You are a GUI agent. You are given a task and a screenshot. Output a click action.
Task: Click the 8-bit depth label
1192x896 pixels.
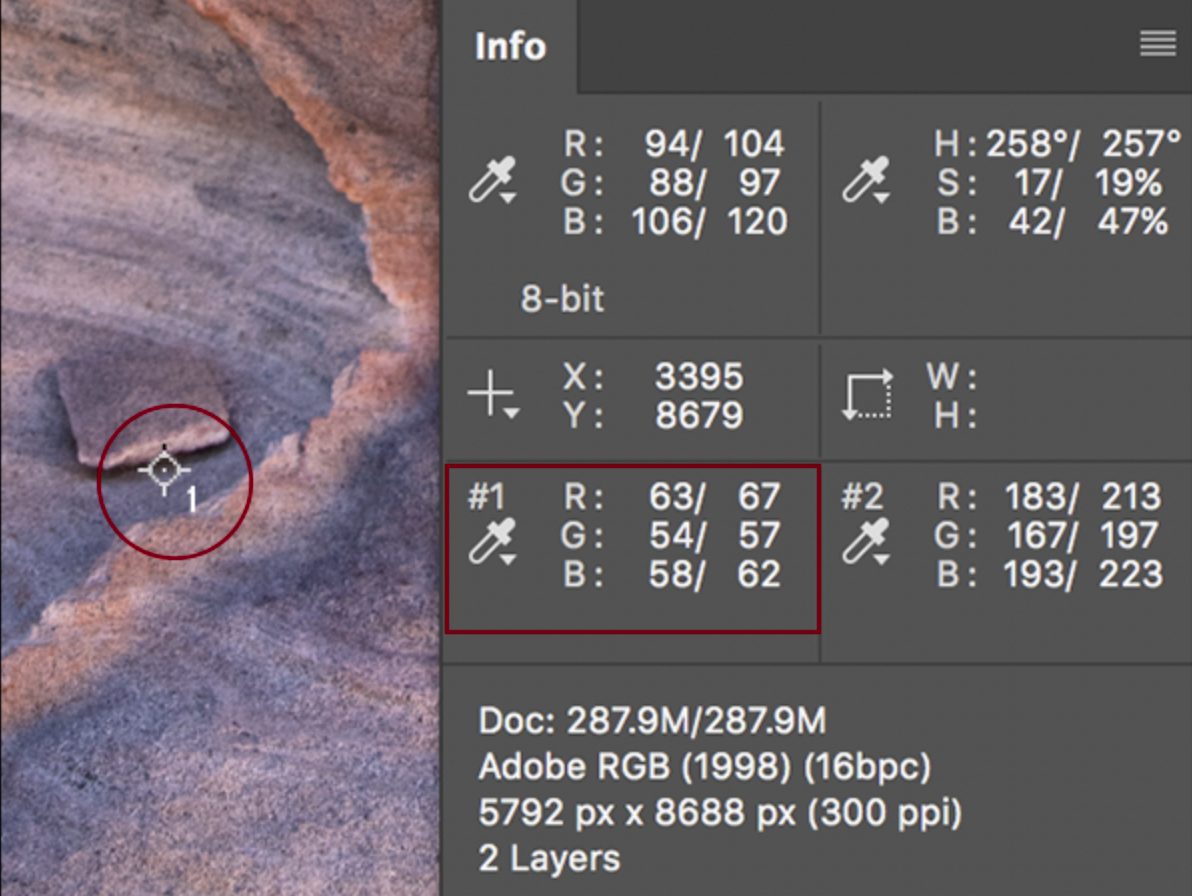point(562,299)
